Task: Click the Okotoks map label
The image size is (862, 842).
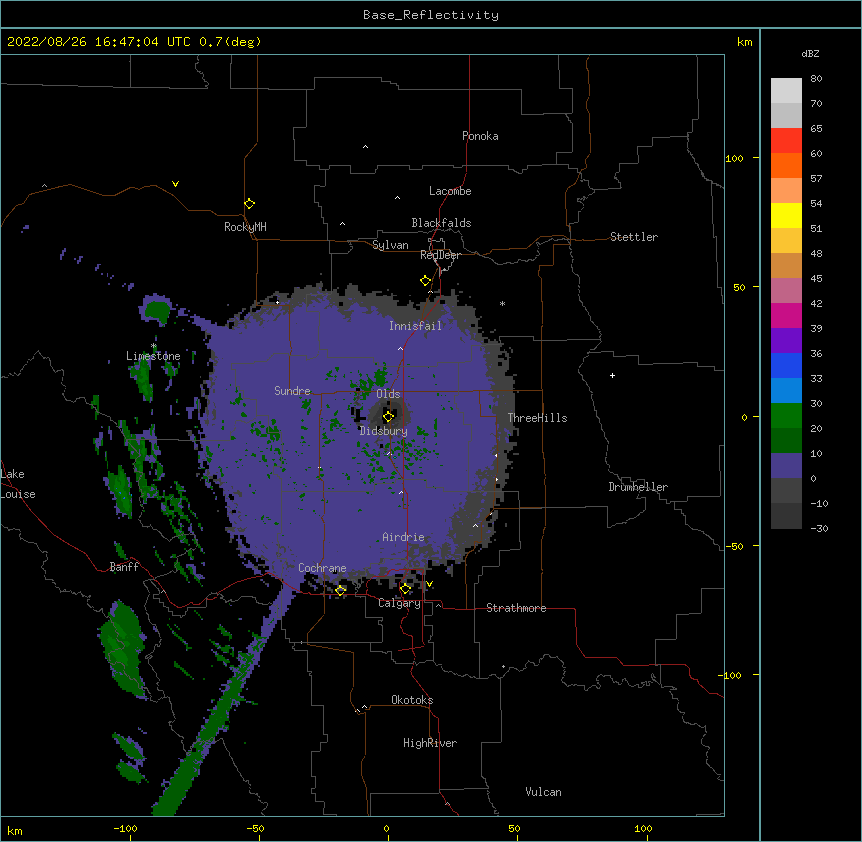Action: tap(412, 700)
